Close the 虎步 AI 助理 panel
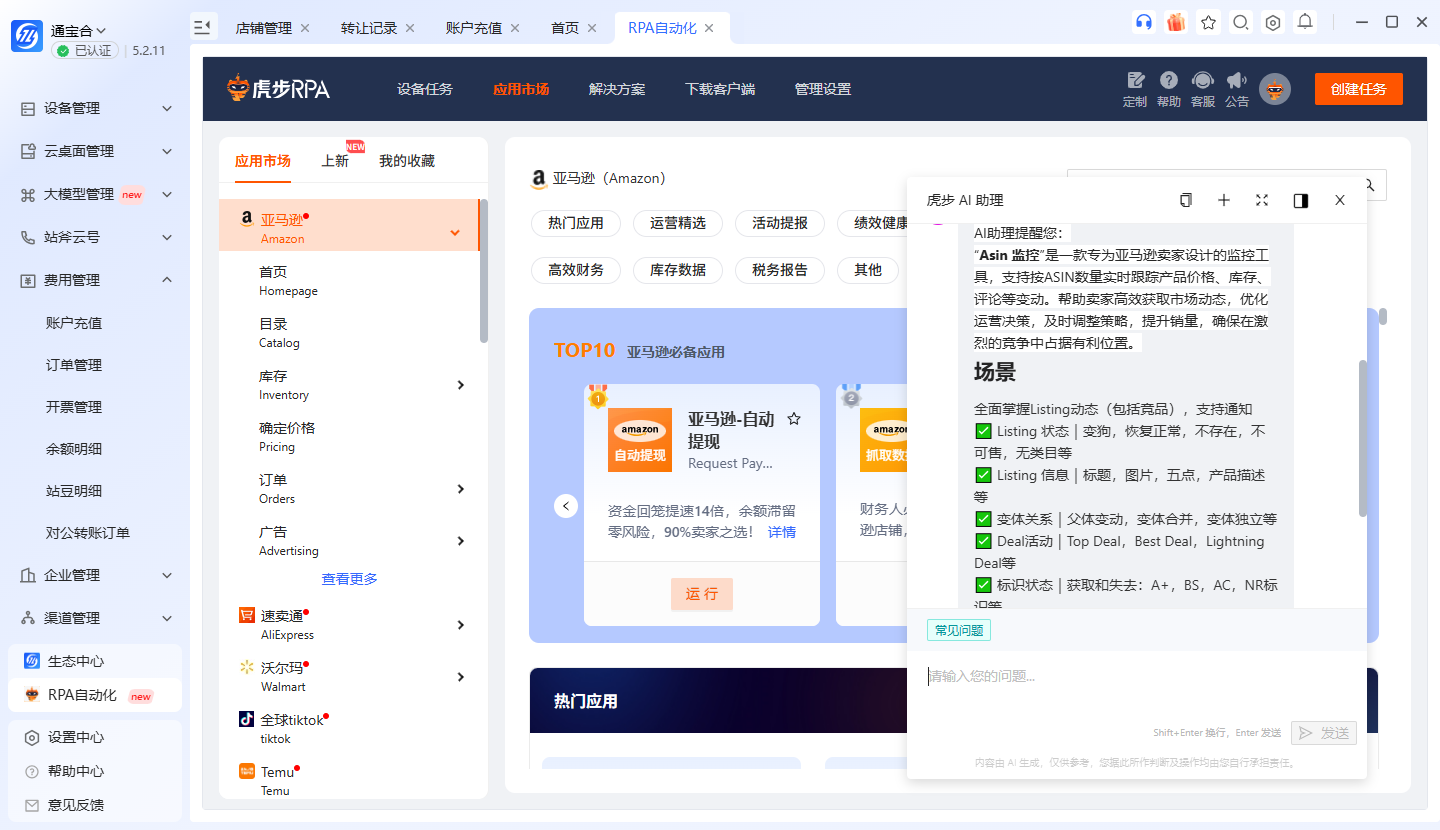The image size is (1440, 830). point(1340,200)
